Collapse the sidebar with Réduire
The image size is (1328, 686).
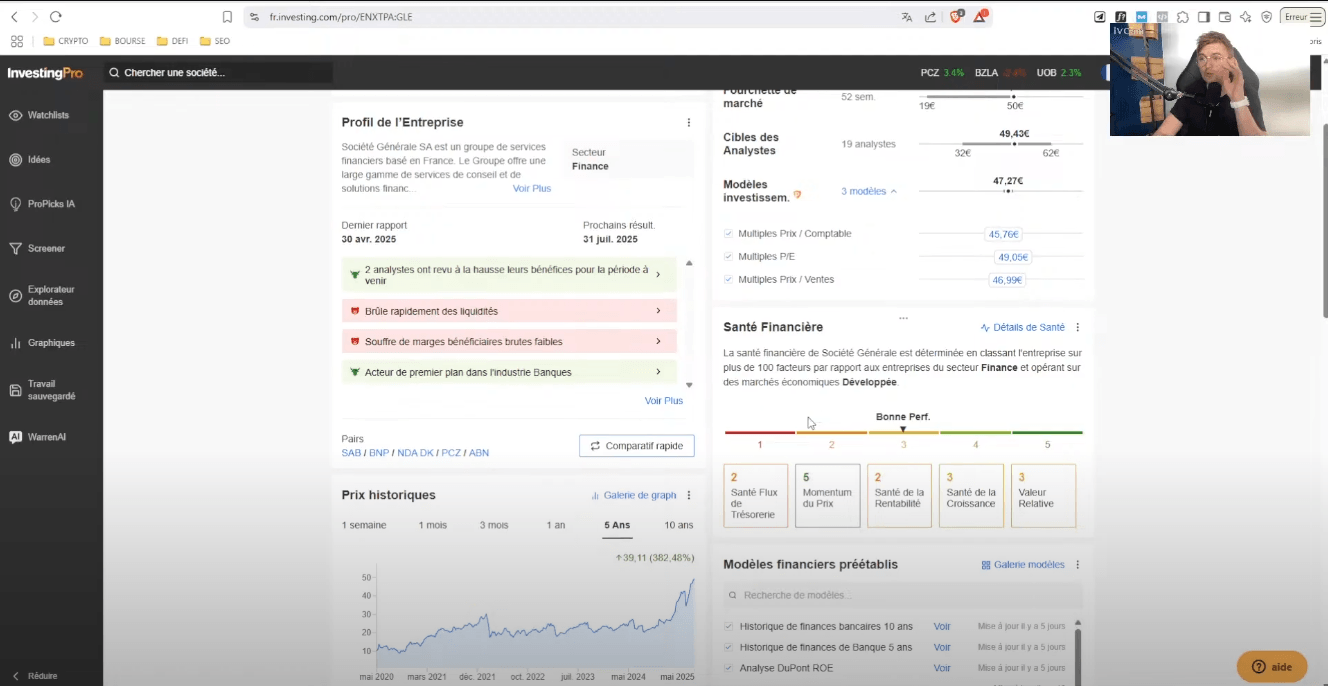(x=35, y=676)
